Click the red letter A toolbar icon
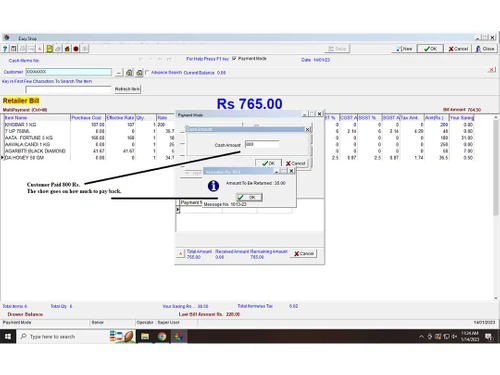This screenshot has width=500, height=375. click(x=40, y=49)
